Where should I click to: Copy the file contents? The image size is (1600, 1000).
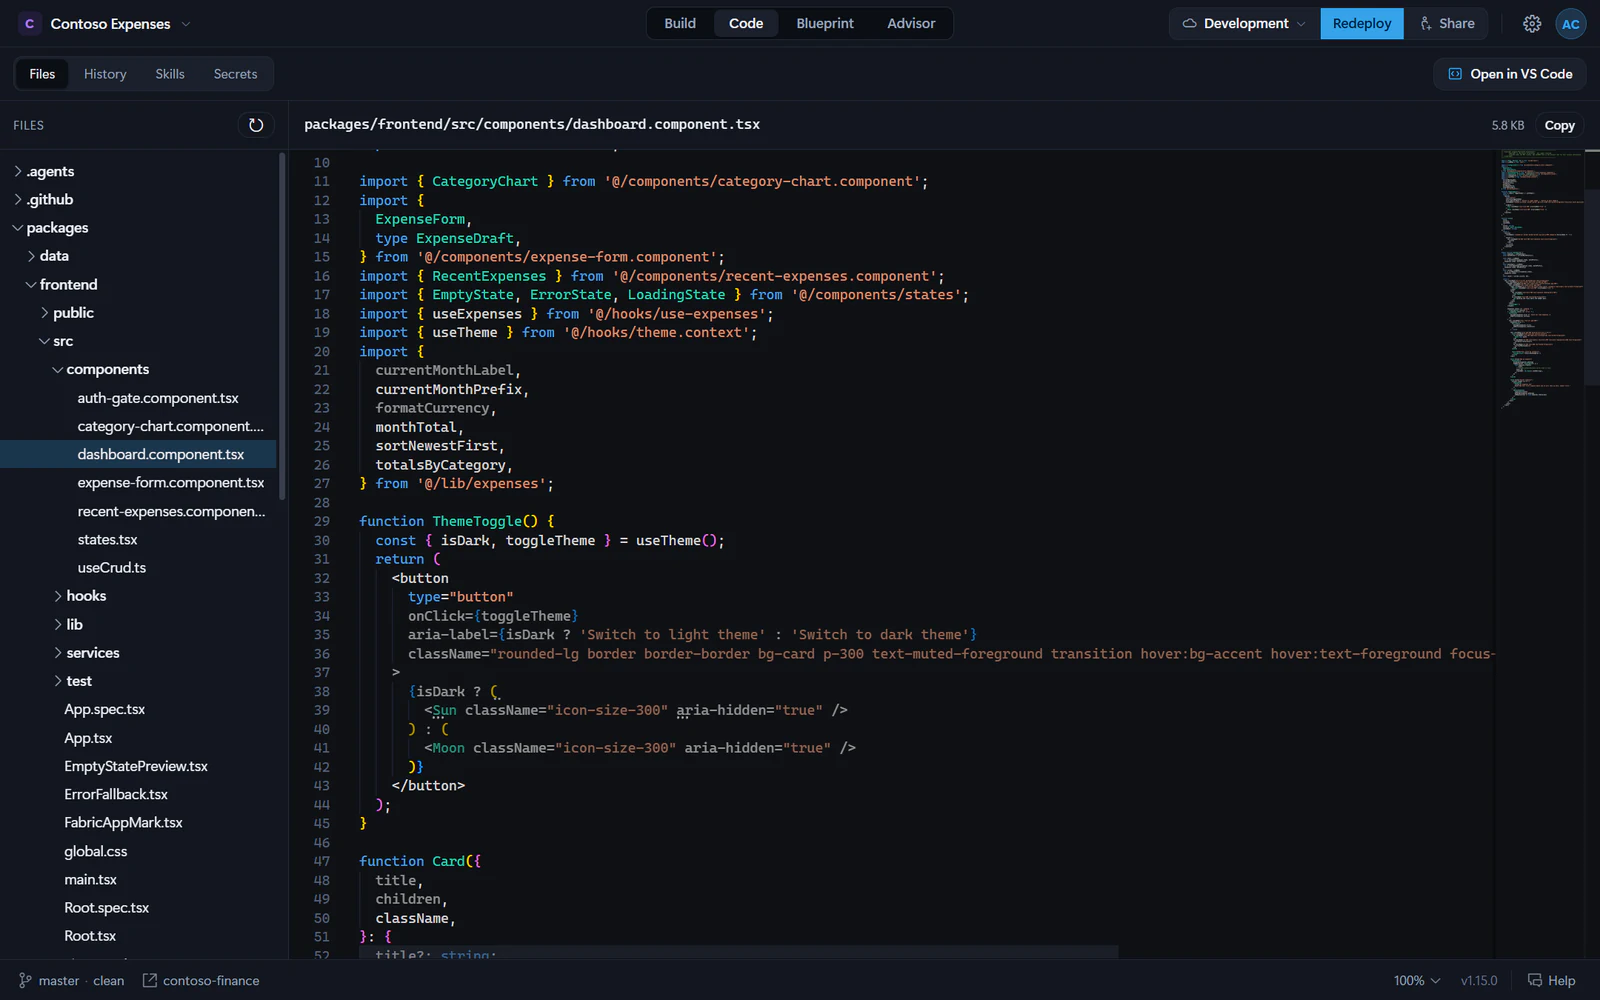(1559, 125)
